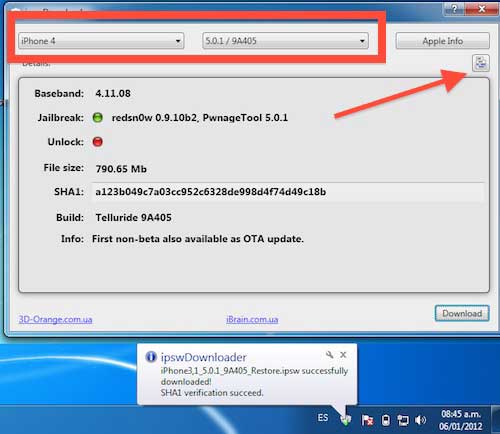Click the Show desktop strip beside the clock
500x434 pixels.
[x=495, y=420]
